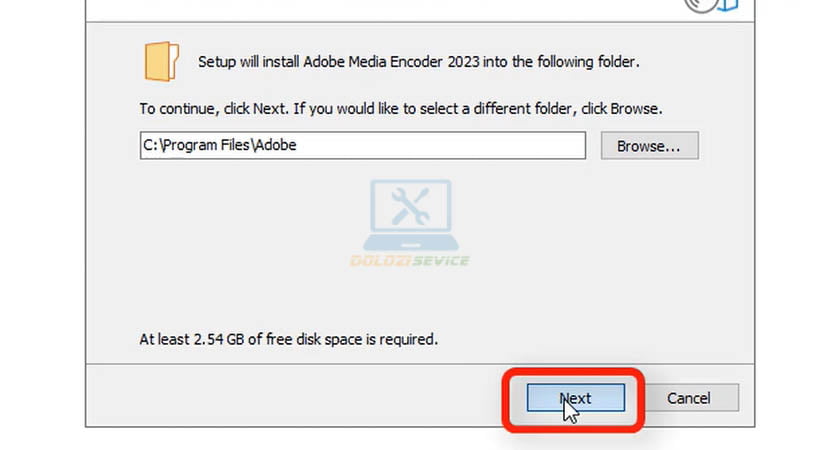Viewport: 820px width, 450px height.
Task: Place cursor at the empty end of the path field
Action: tap(450, 145)
